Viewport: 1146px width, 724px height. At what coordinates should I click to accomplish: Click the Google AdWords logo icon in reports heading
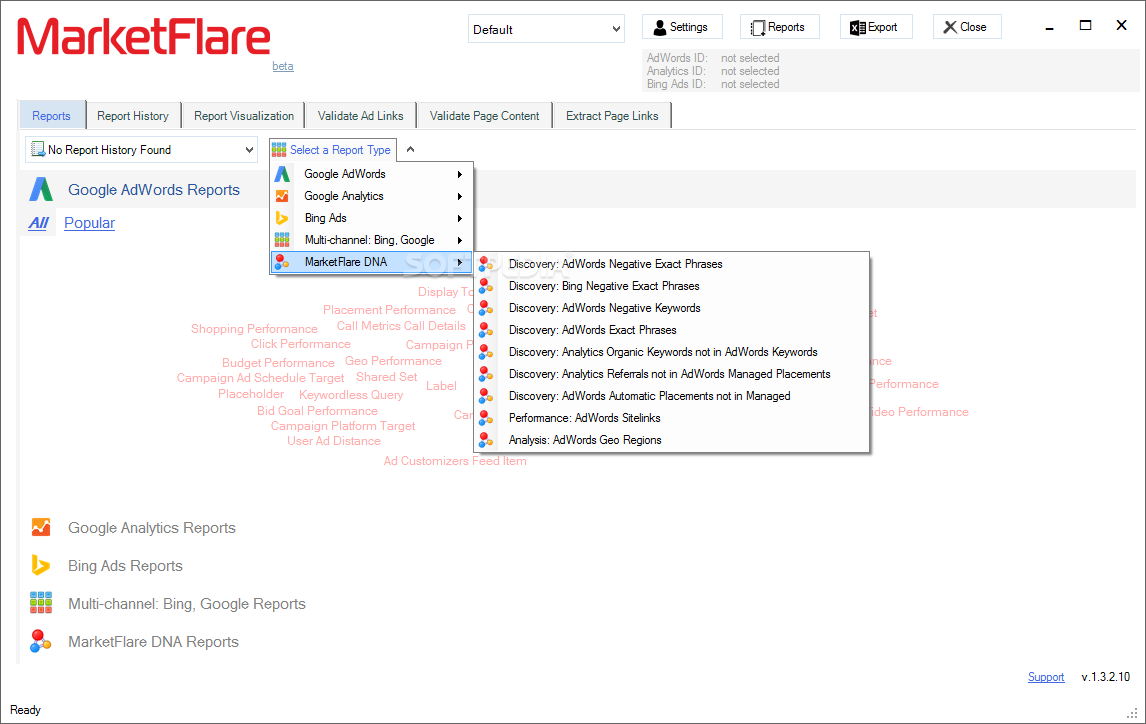click(x=41, y=189)
